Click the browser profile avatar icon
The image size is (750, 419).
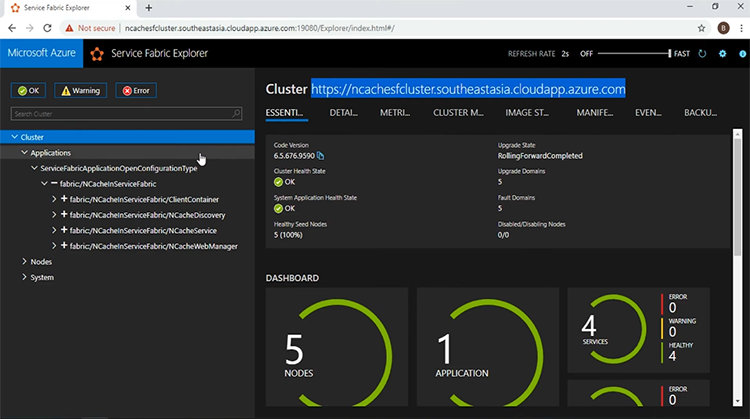point(723,28)
